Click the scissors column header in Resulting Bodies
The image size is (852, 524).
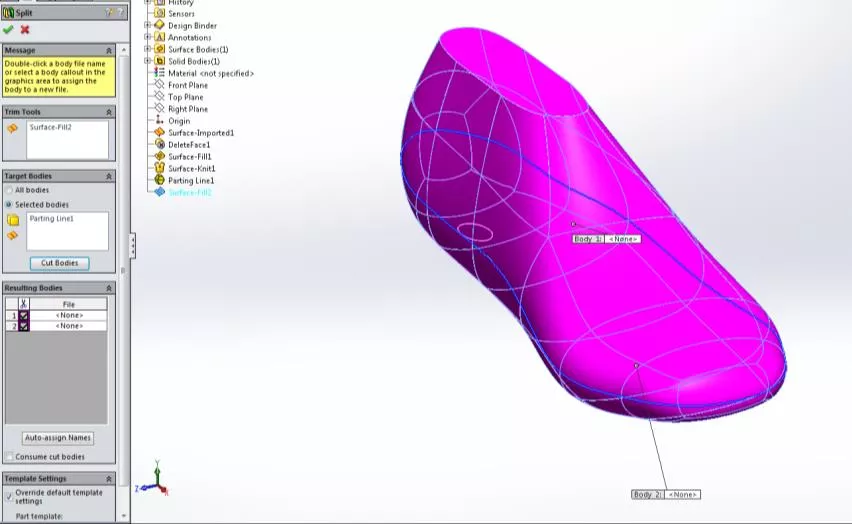[x=23, y=304]
